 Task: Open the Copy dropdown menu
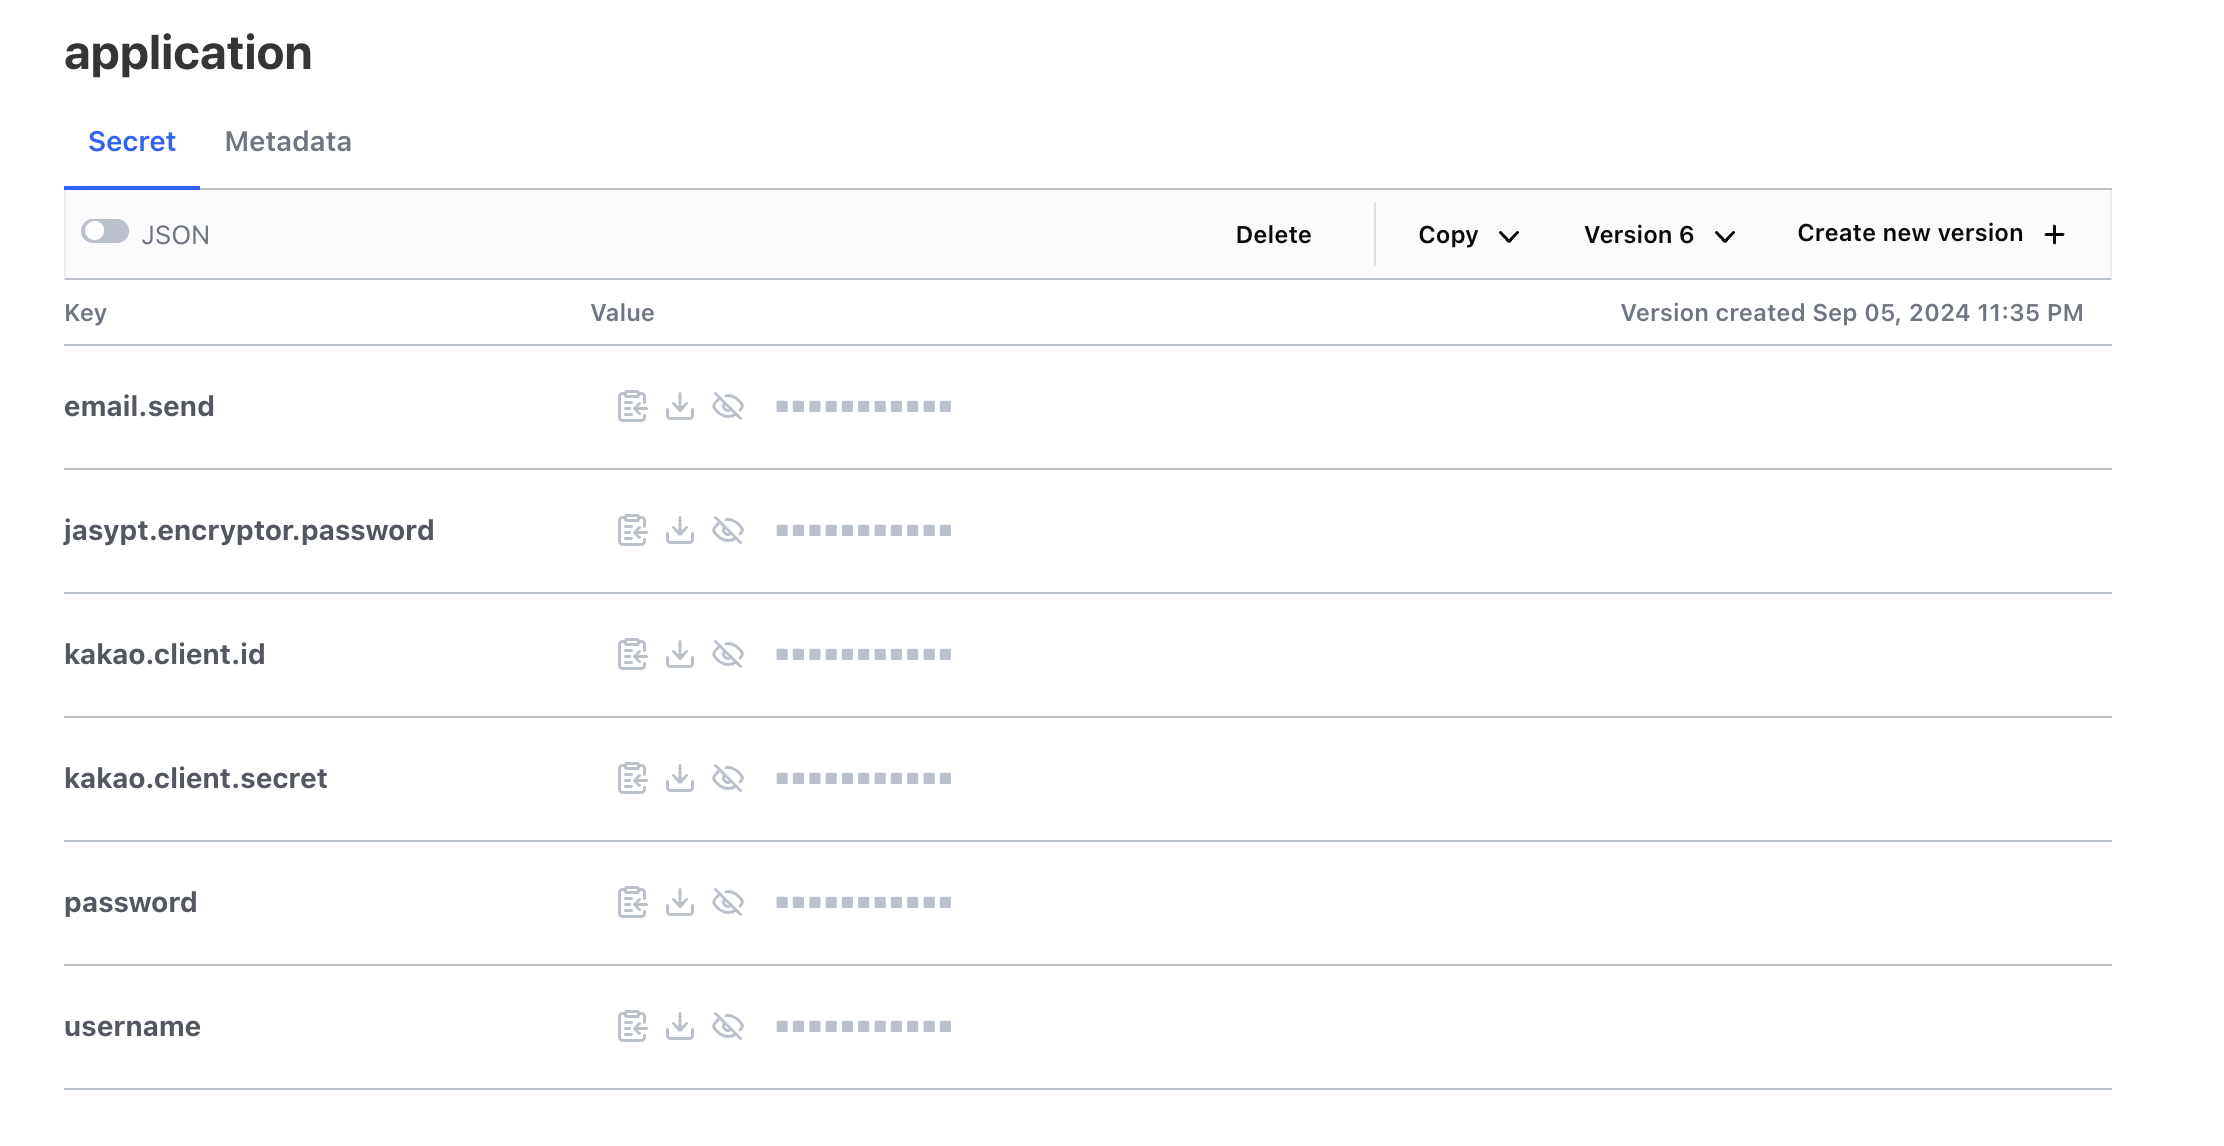1468,235
